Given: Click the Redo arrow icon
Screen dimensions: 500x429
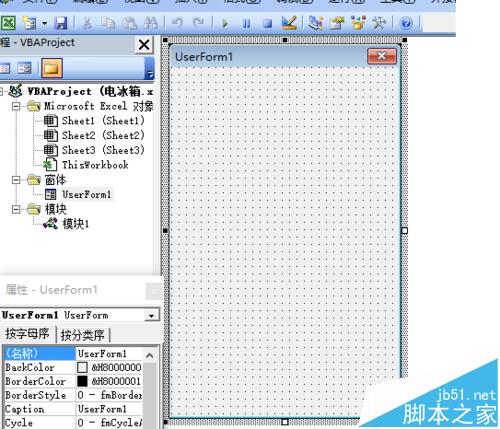Looking at the screenshot, I should [x=199, y=23].
